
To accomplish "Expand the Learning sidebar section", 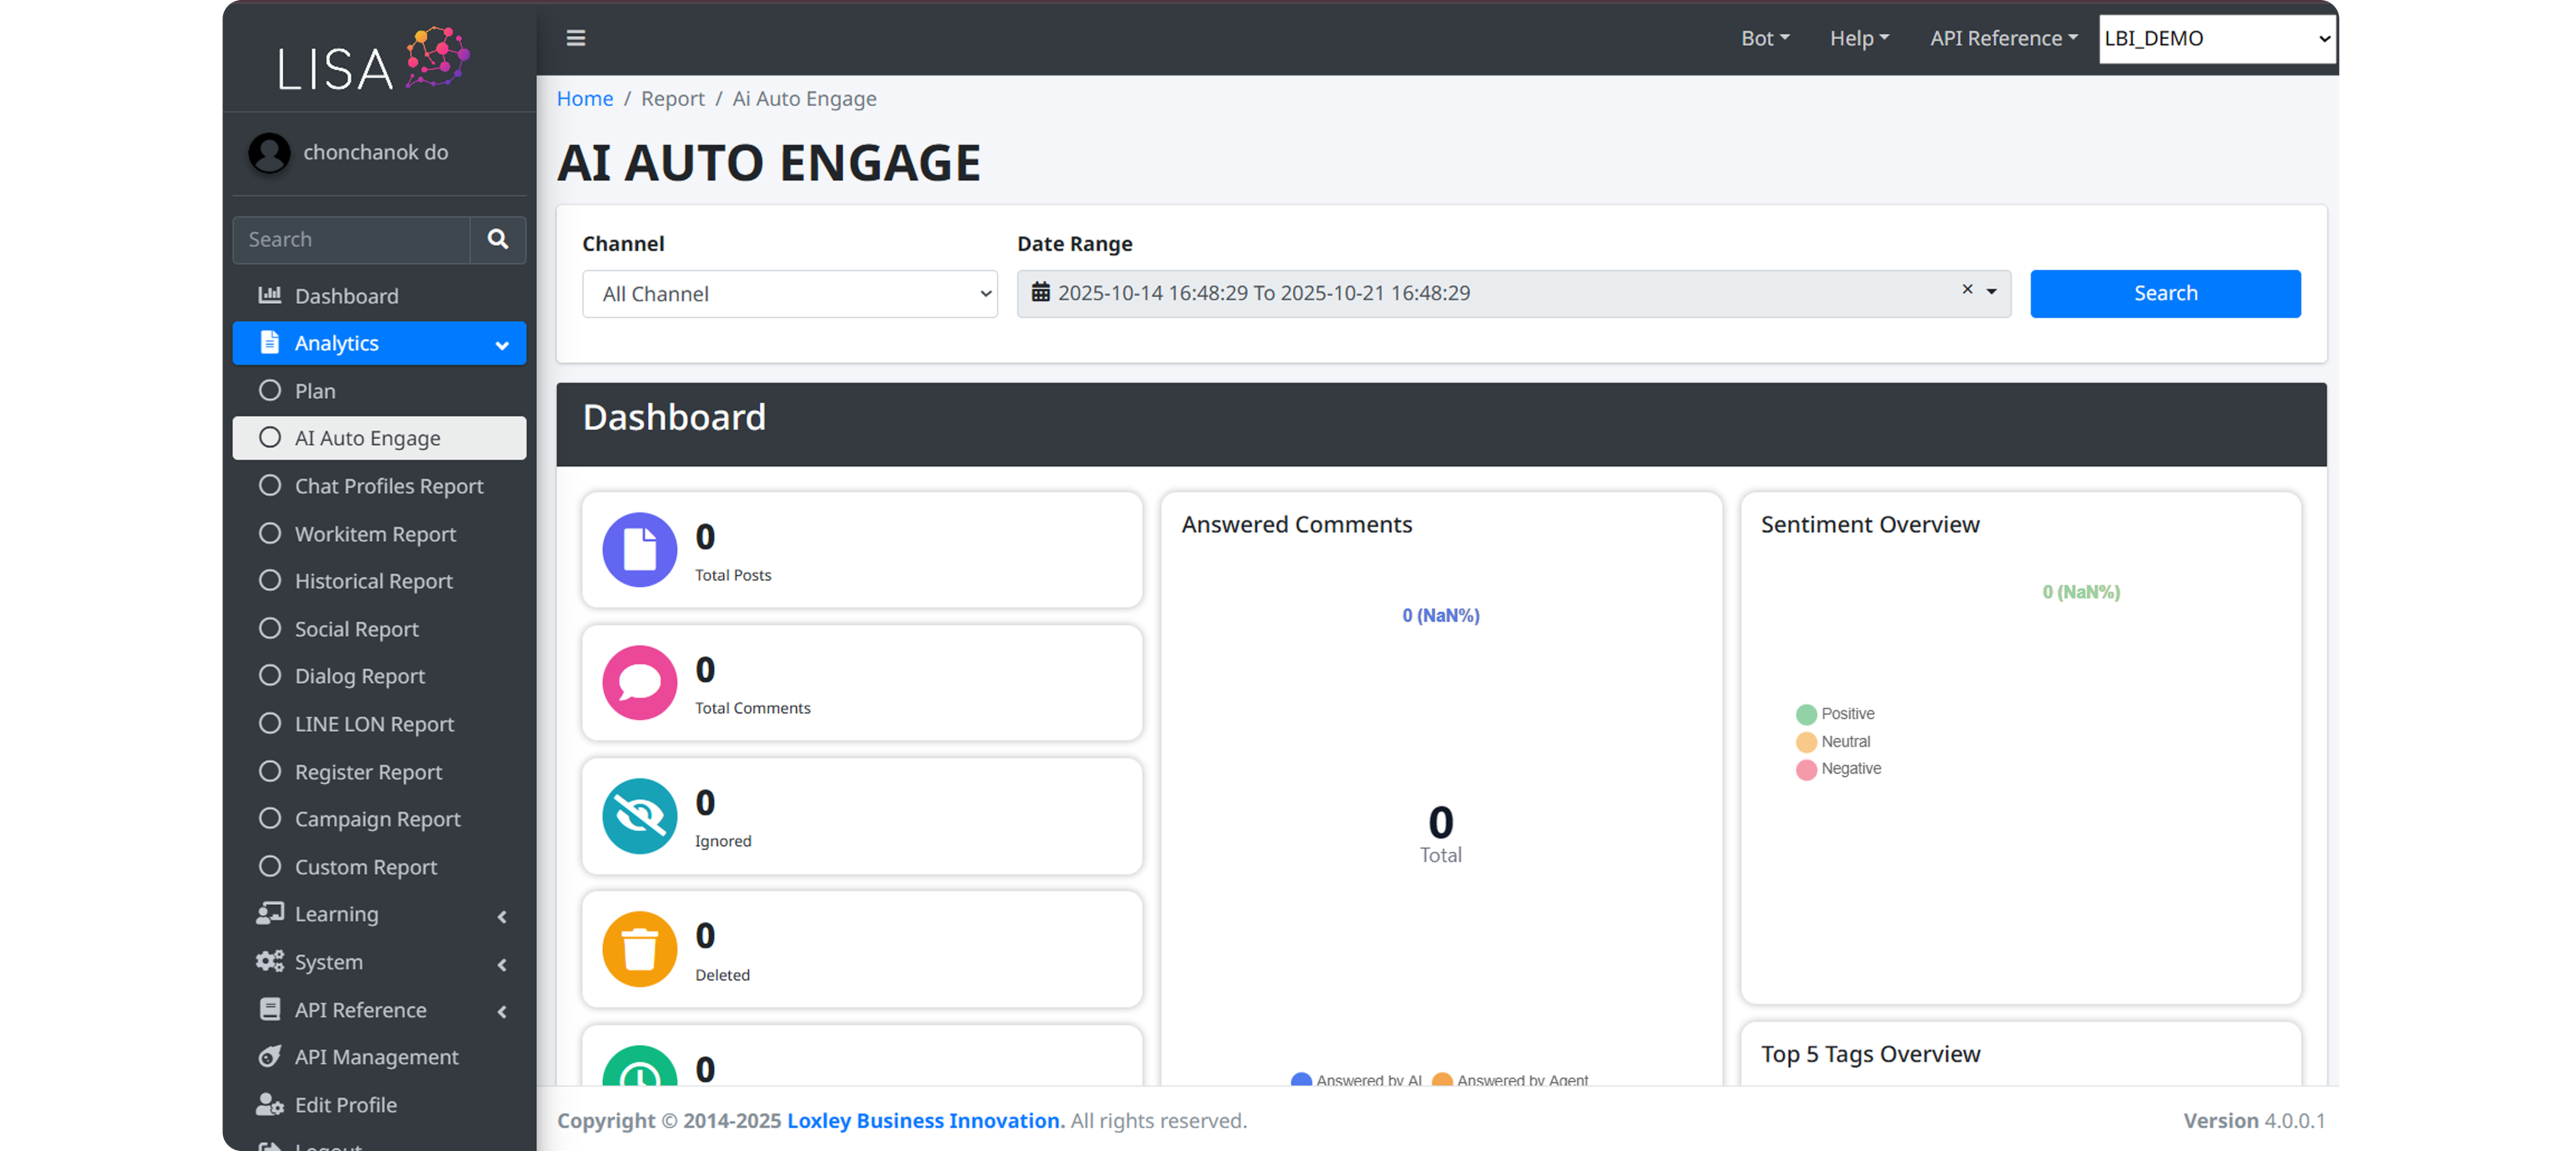I will [x=380, y=915].
